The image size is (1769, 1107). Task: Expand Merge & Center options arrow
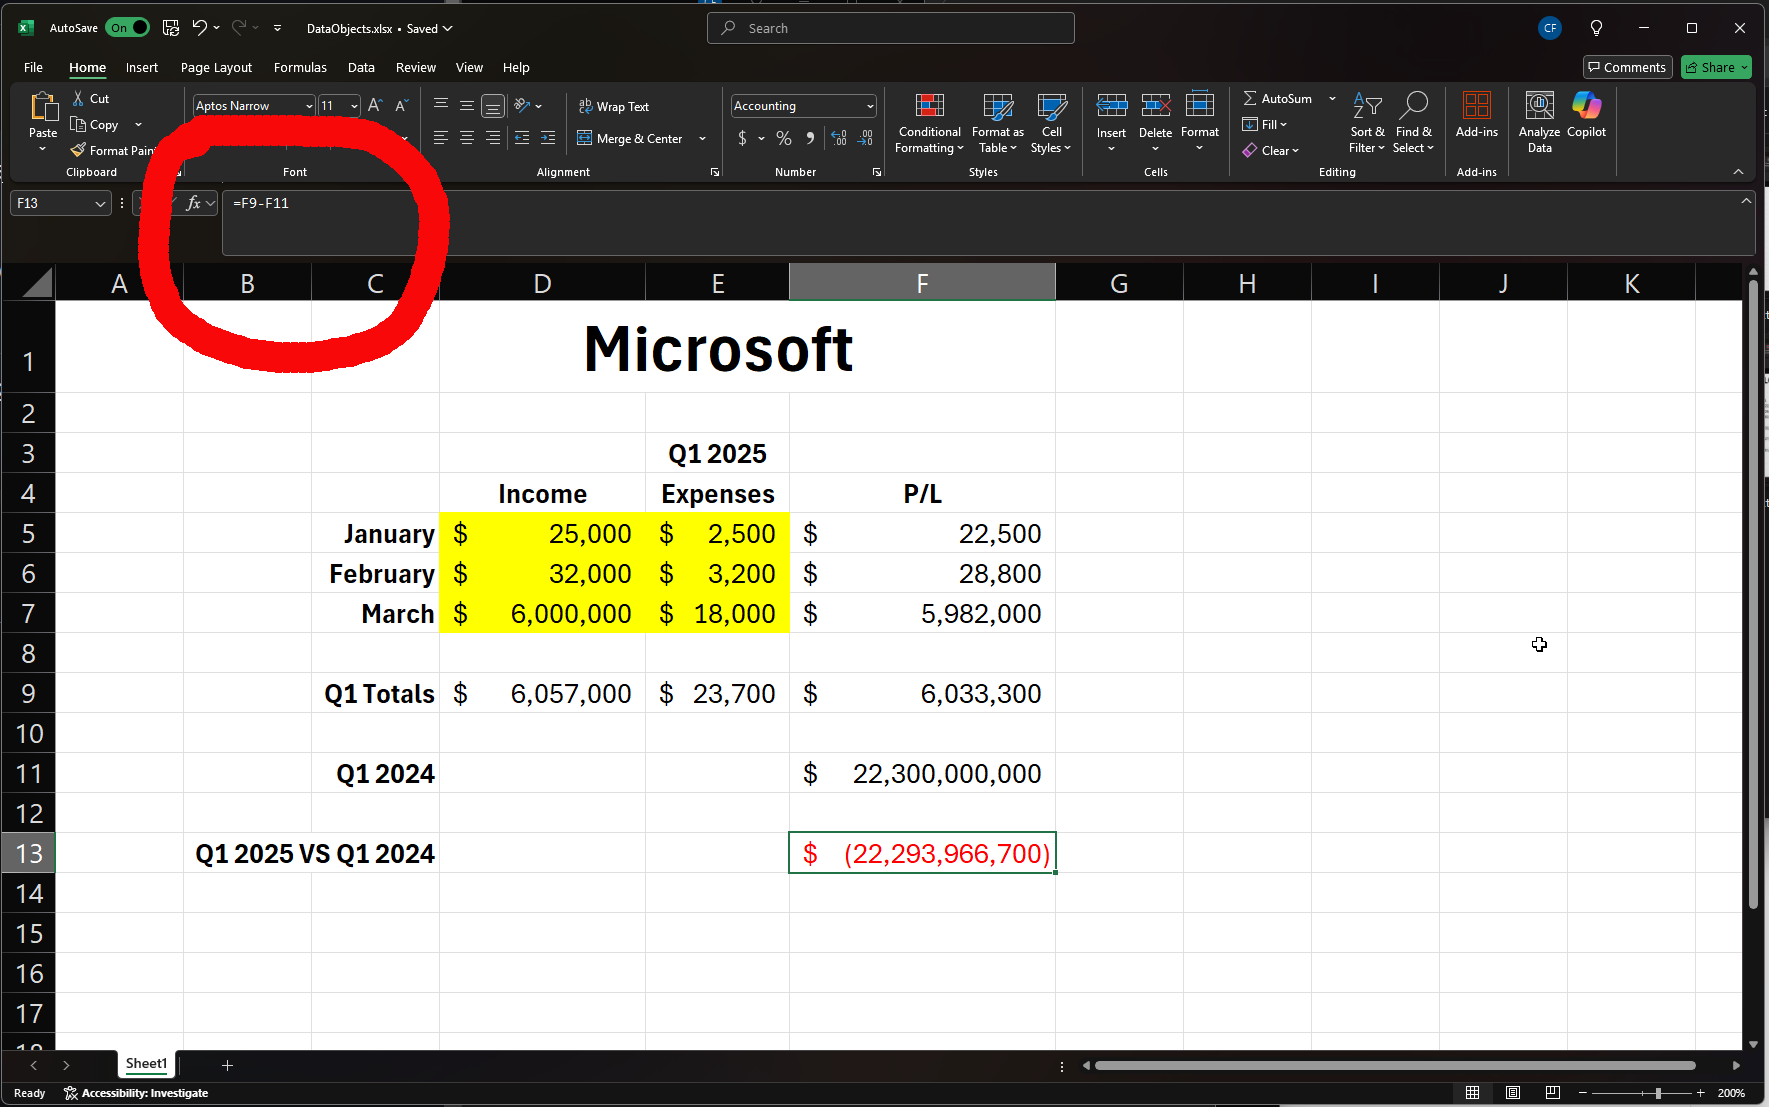coord(702,138)
